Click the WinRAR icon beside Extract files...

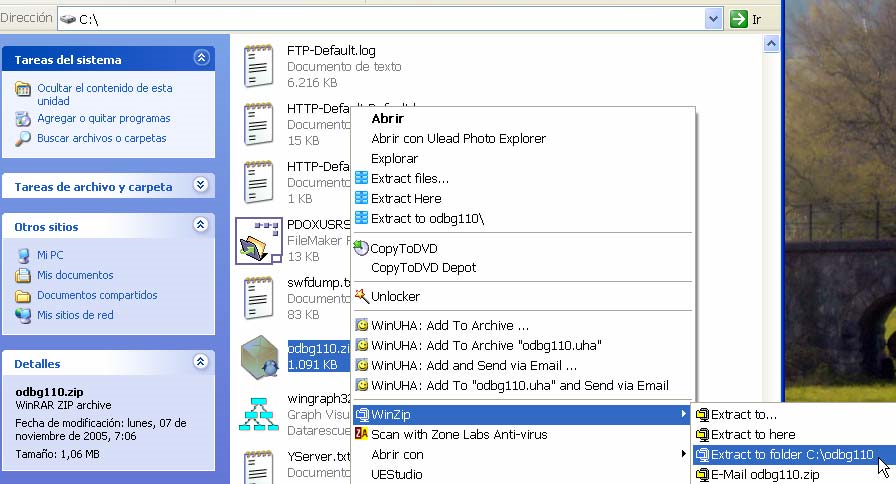pos(361,178)
